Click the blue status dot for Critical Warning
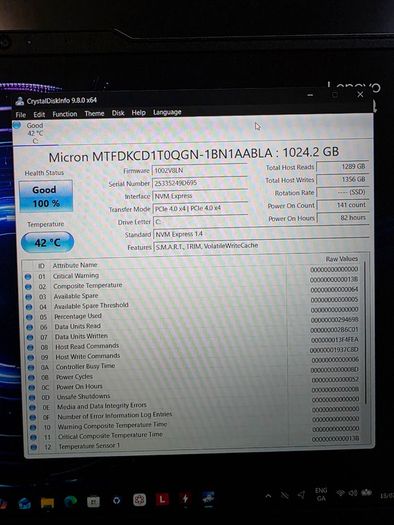 (28, 277)
